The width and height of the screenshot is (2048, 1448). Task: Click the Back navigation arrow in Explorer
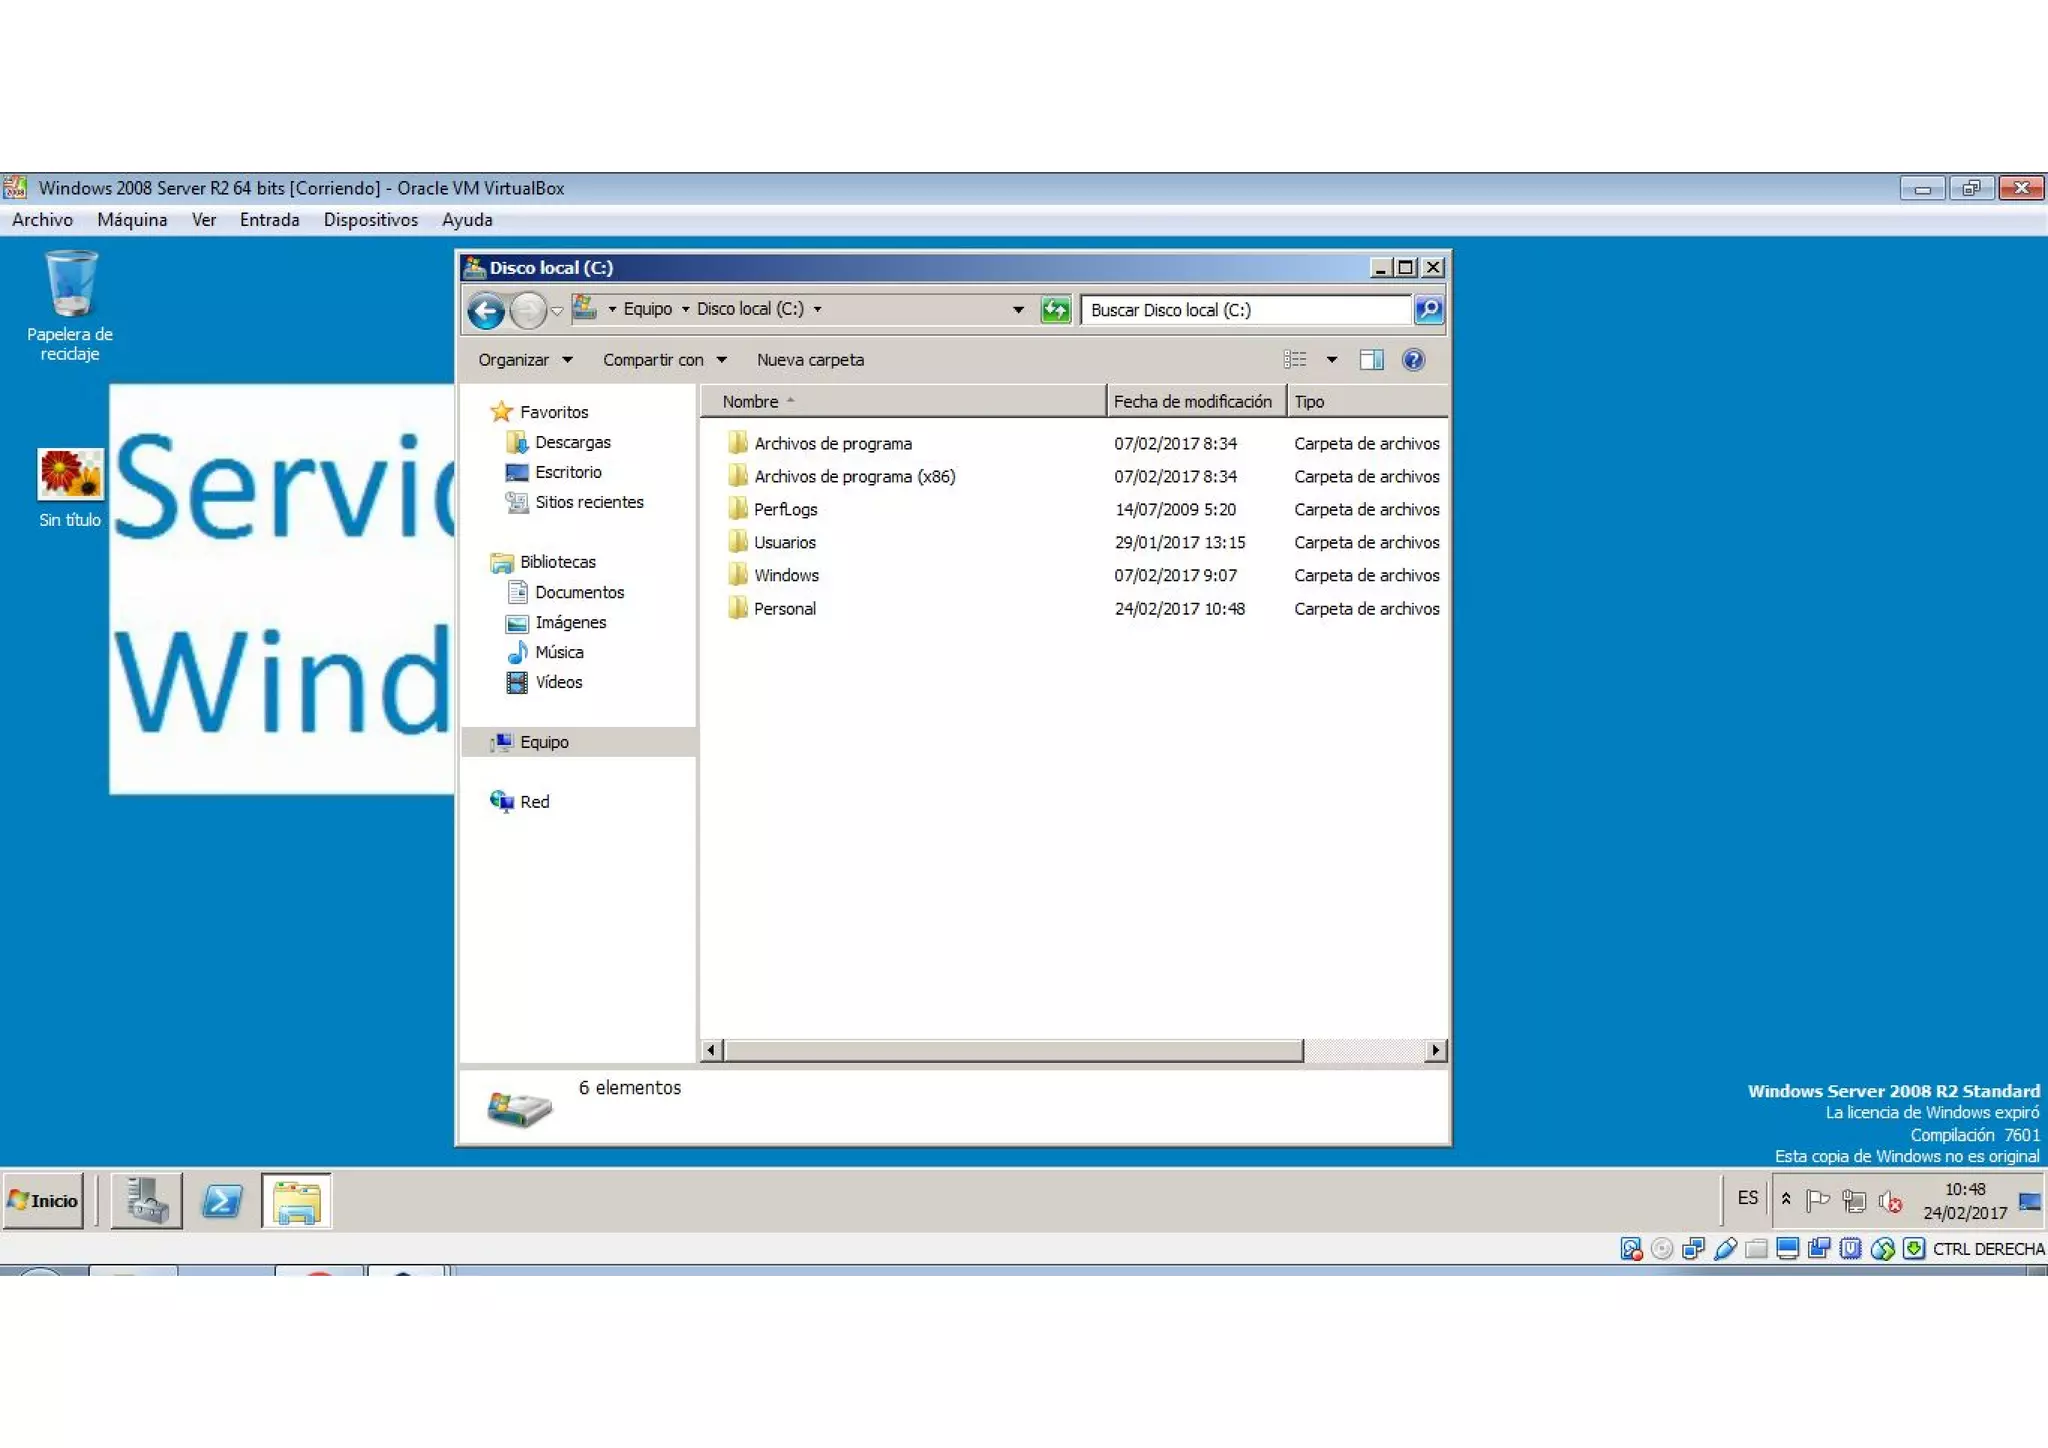pyautogui.click(x=487, y=311)
